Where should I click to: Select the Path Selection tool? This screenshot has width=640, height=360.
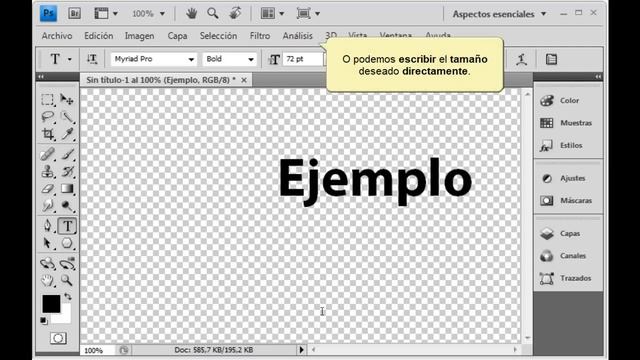48,243
